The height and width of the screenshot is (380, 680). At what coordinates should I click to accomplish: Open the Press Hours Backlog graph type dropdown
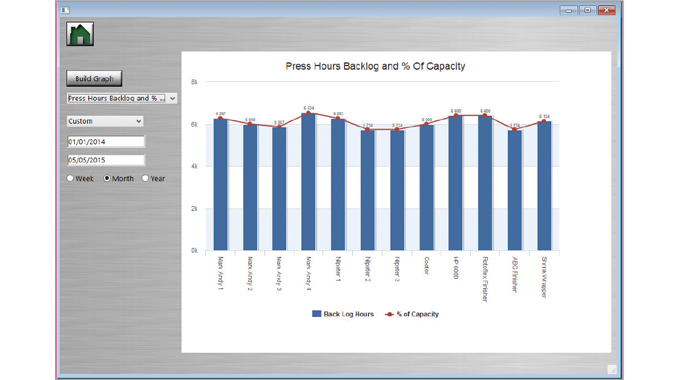click(x=122, y=98)
